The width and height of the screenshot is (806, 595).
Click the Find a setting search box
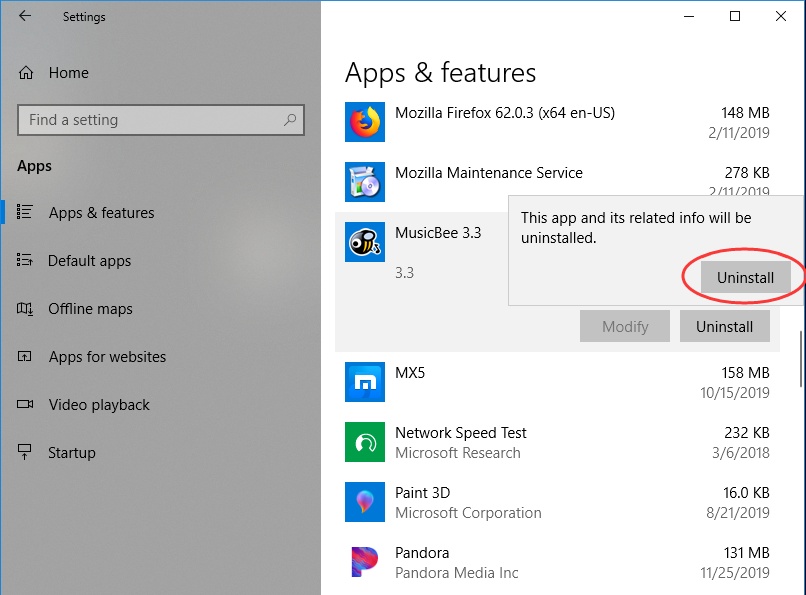click(x=161, y=120)
